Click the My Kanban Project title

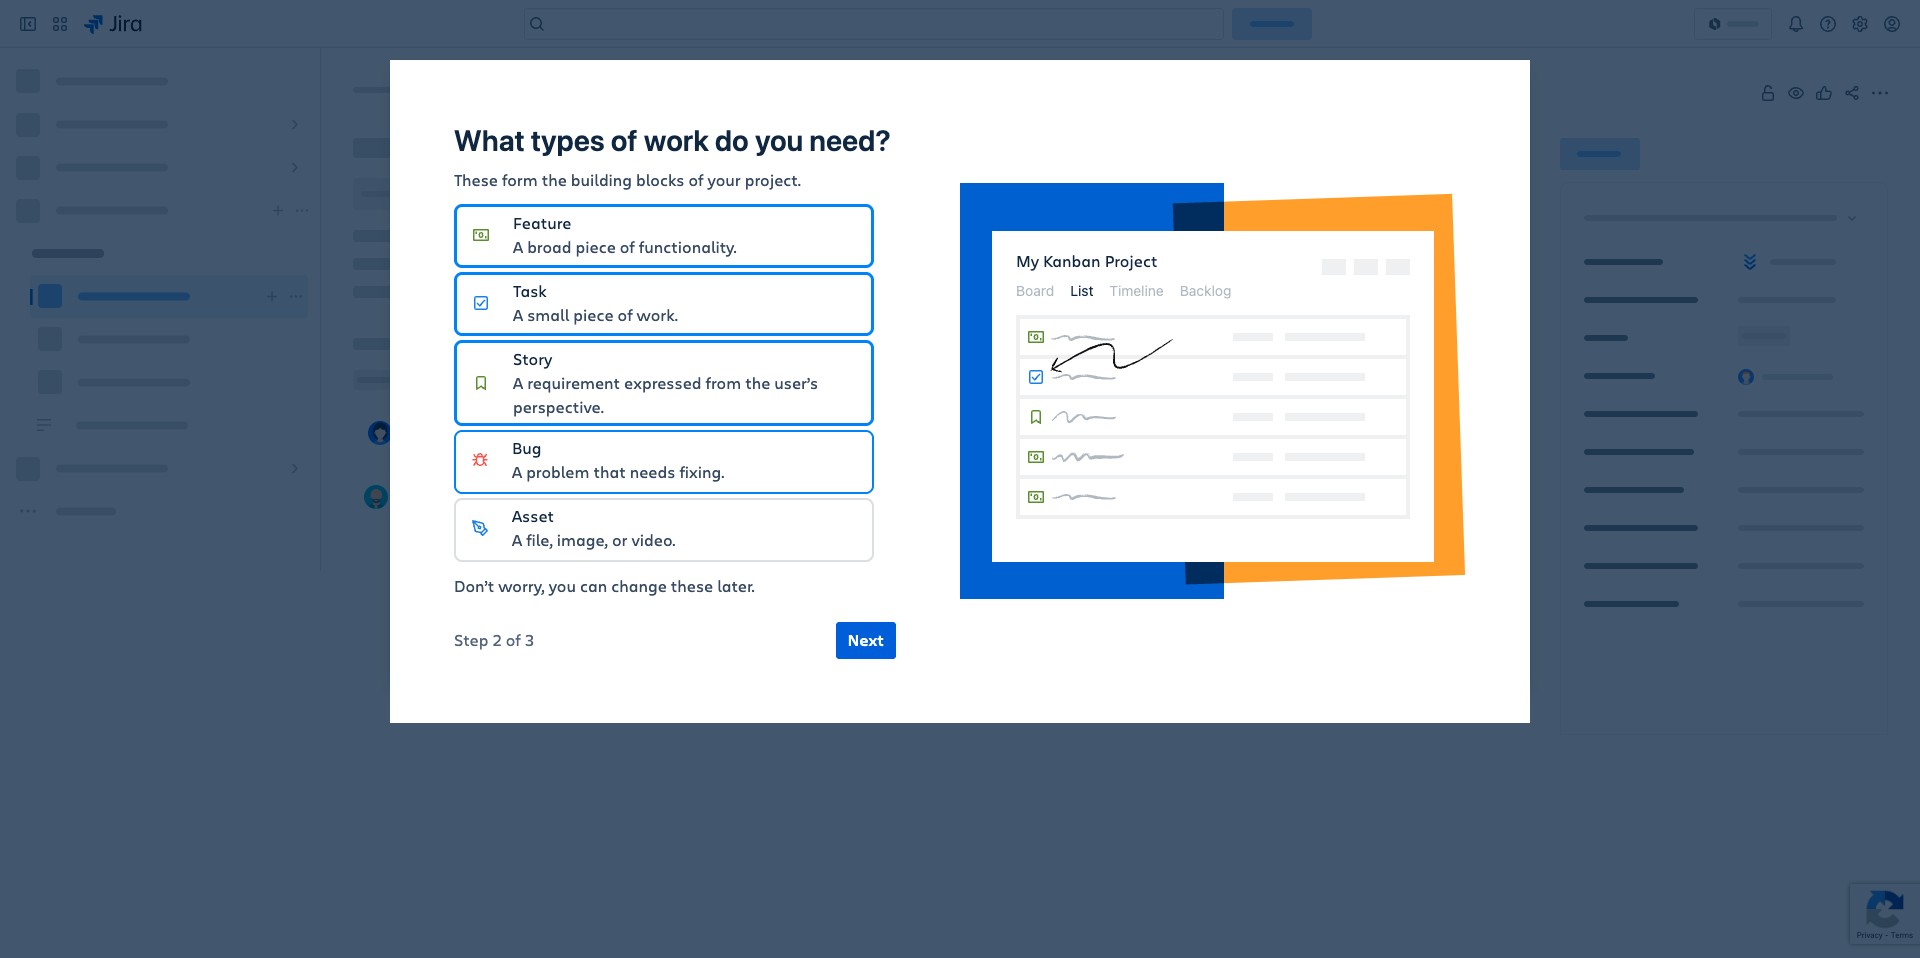1086,261
